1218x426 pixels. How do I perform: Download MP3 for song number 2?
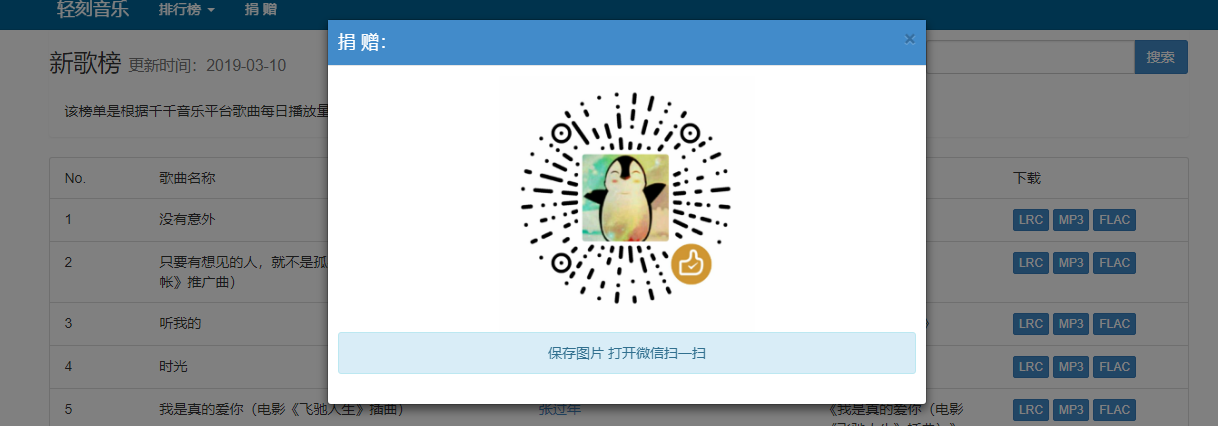point(1070,263)
